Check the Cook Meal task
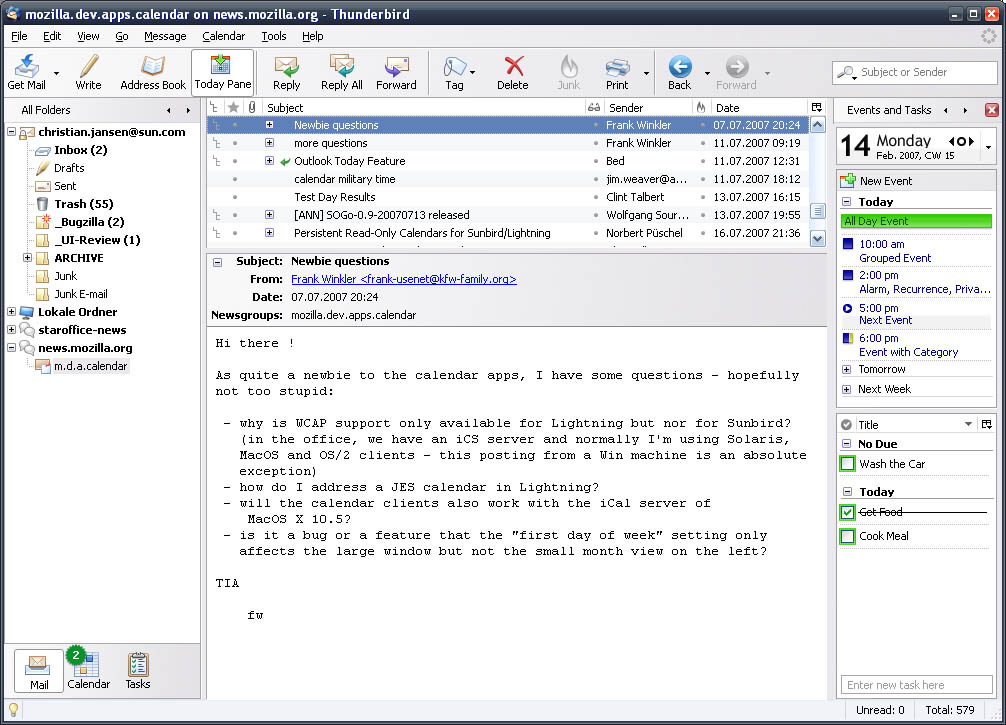Image resolution: width=1006 pixels, height=725 pixels. [848, 536]
